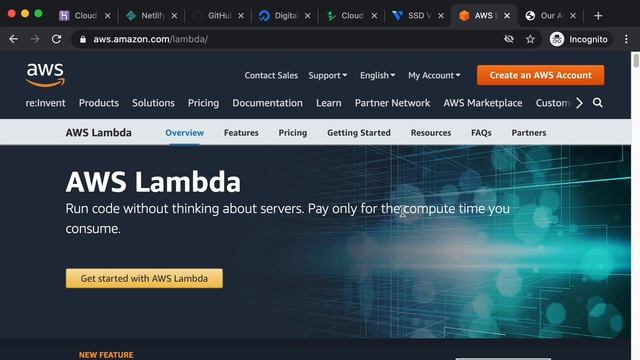Close the AWS Lambda tab
640x360 pixels.
coord(507,16)
